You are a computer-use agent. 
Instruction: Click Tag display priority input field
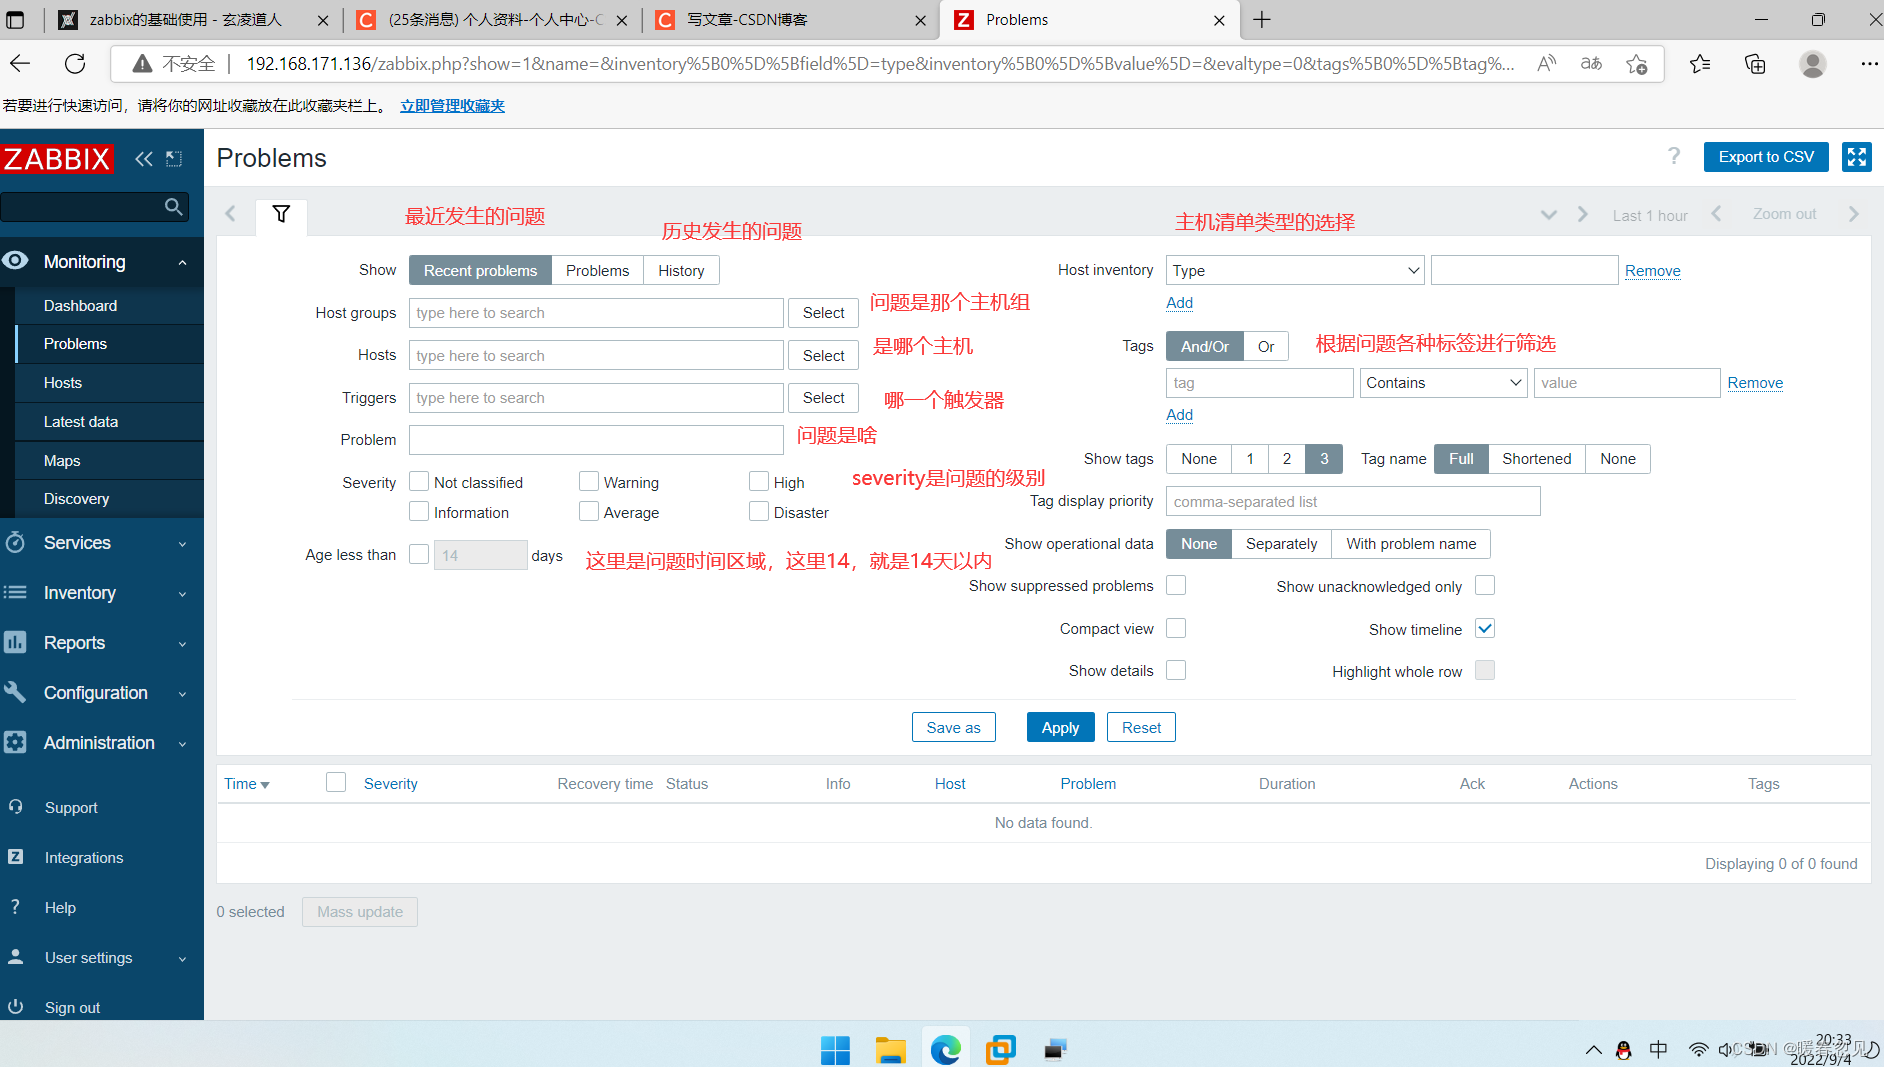[1353, 501]
